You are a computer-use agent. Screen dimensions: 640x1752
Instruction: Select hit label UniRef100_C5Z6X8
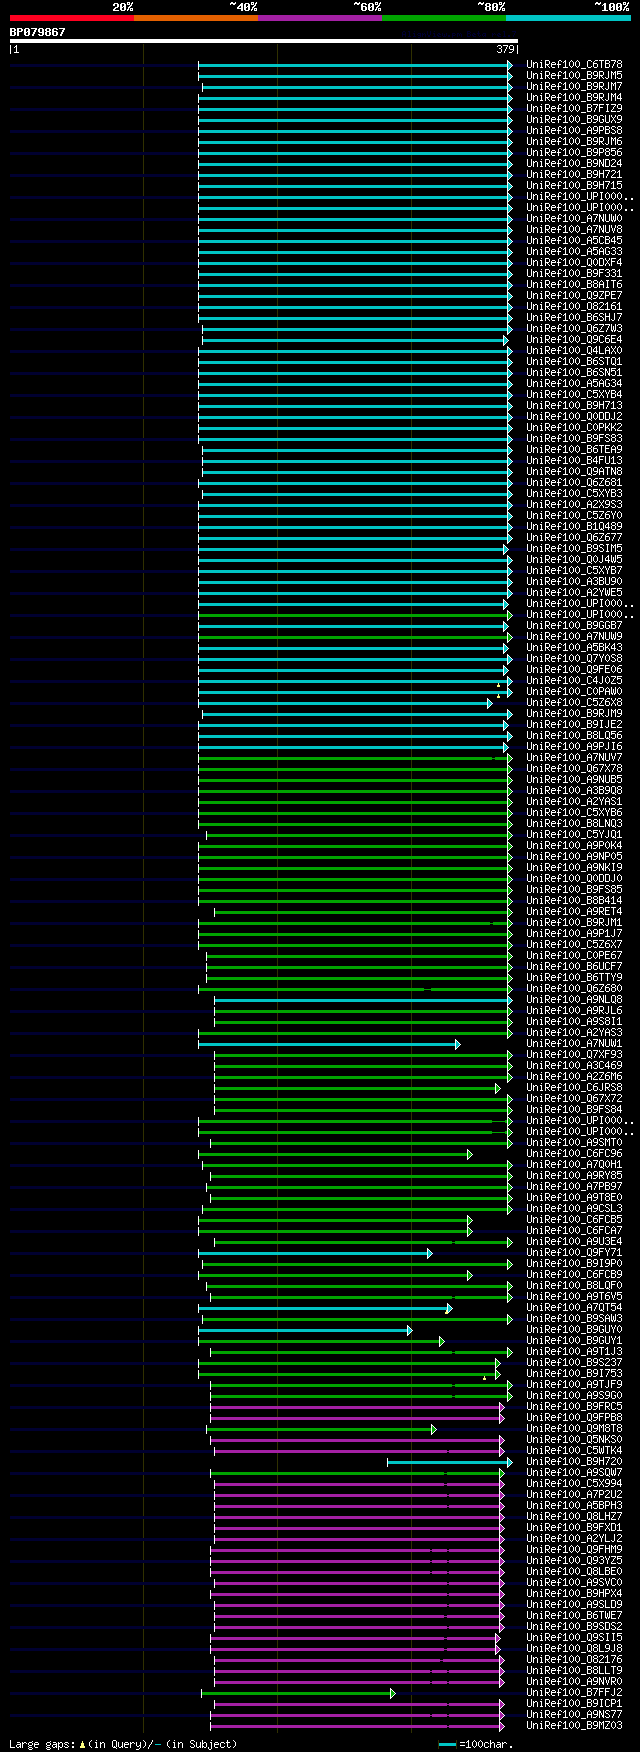click(574, 703)
